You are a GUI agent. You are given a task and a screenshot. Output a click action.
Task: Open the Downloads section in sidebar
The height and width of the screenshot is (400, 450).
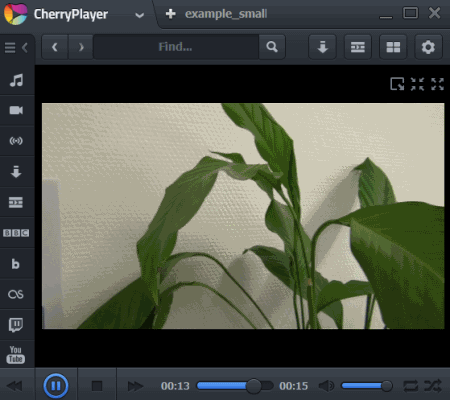click(16, 171)
